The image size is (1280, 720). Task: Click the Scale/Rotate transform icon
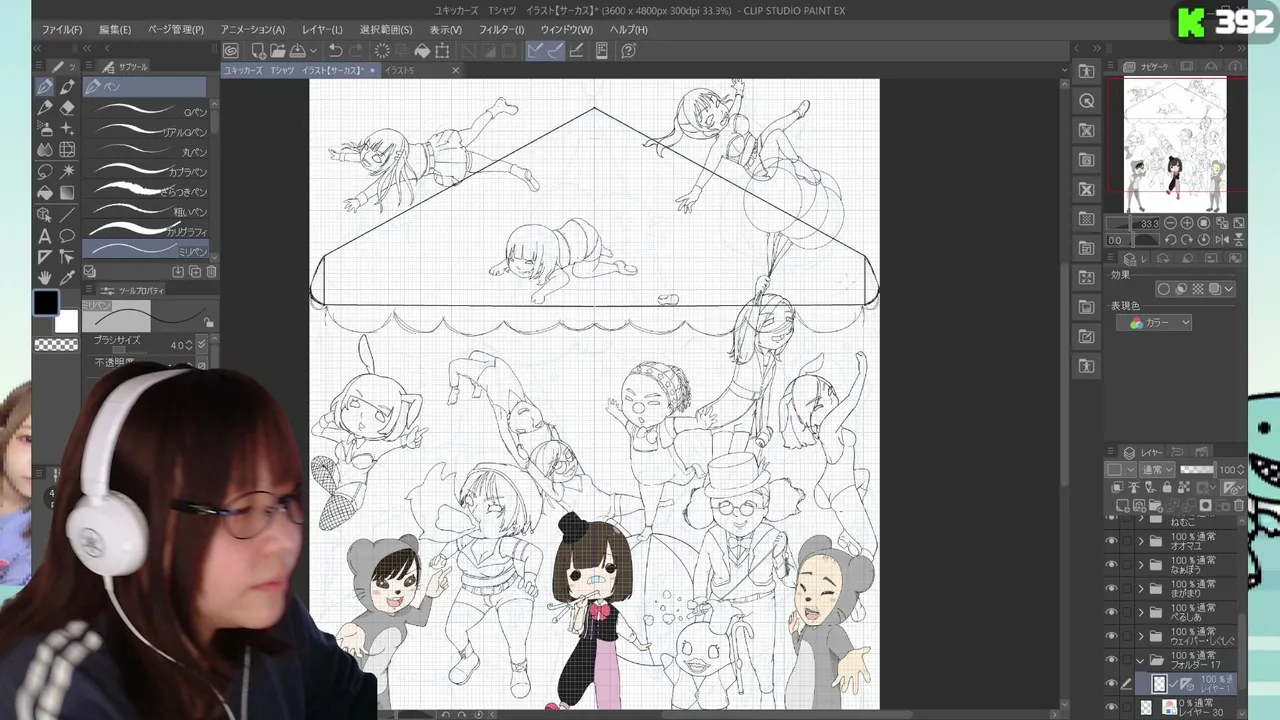click(x=442, y=51)
